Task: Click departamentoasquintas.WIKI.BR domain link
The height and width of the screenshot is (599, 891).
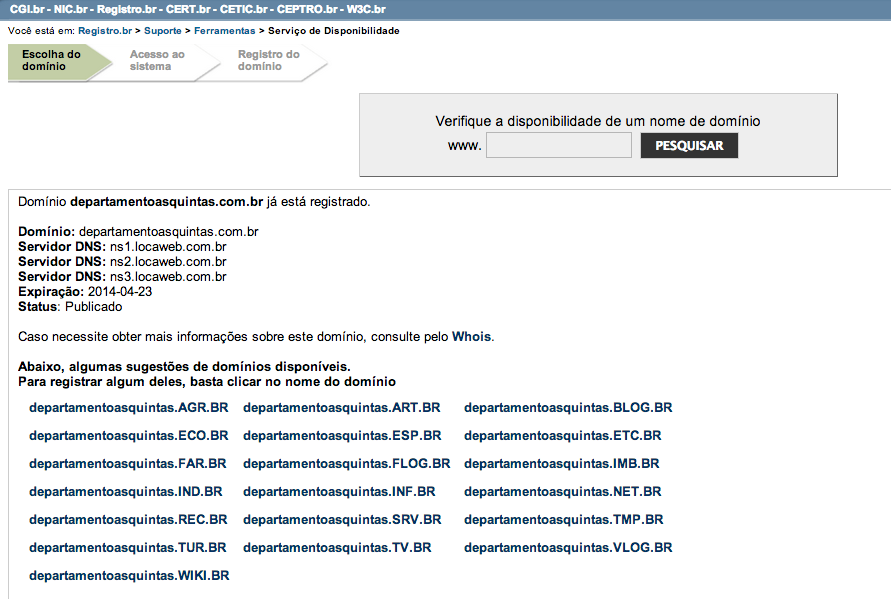Action: (x=129, y=576)
